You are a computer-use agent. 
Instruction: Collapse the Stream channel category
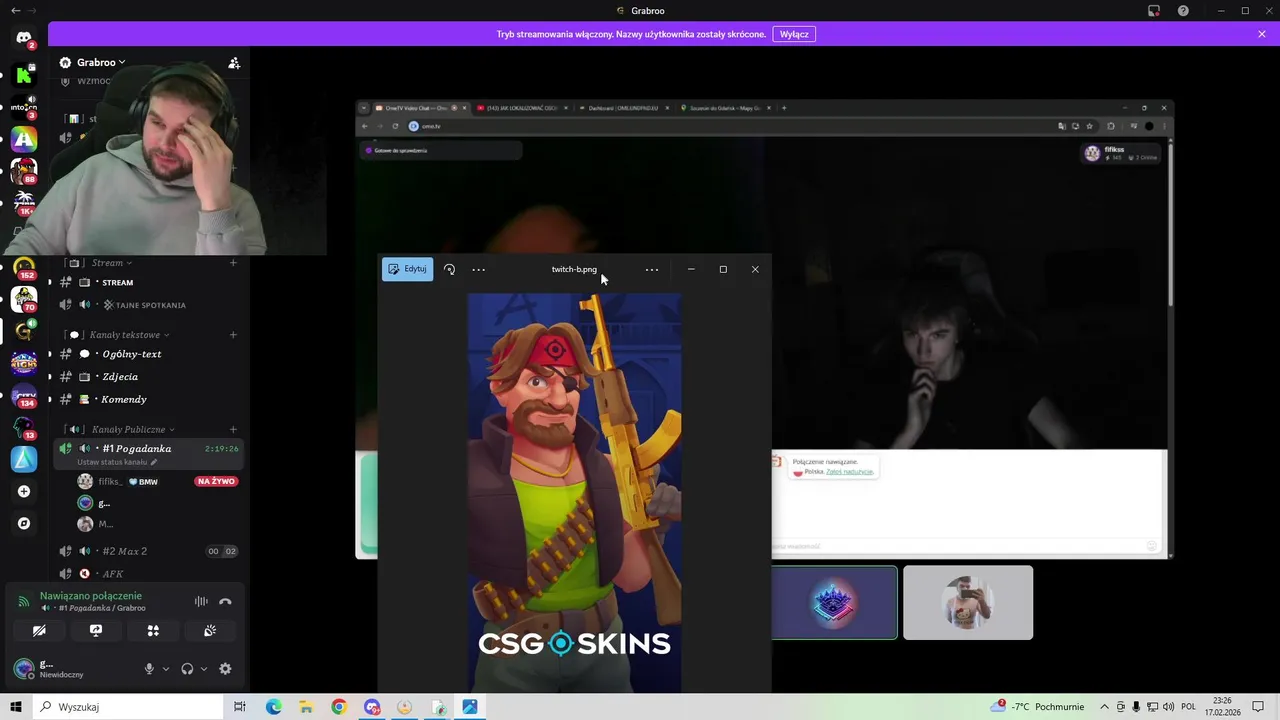(x=112, y=263)
